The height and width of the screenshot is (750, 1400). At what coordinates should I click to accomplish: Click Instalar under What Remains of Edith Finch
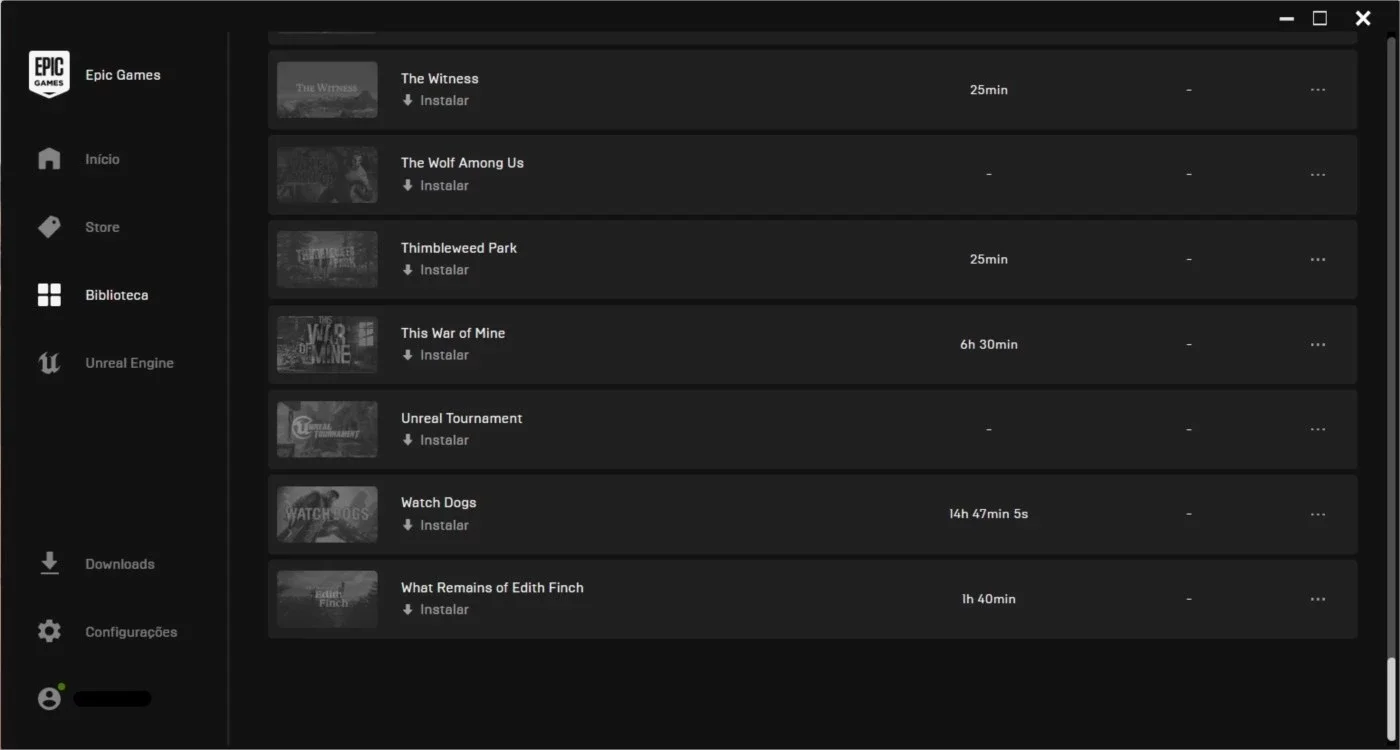(x=435, y=609)
